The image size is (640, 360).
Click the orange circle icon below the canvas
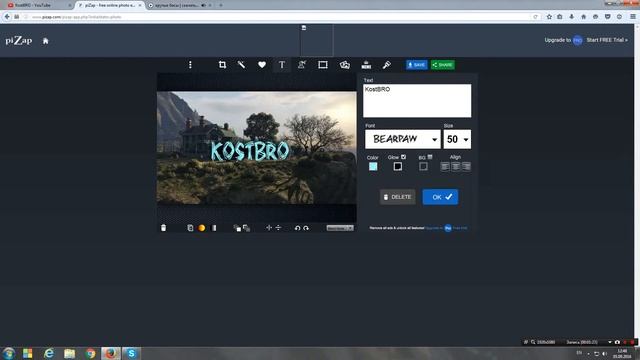coord(202,228)
